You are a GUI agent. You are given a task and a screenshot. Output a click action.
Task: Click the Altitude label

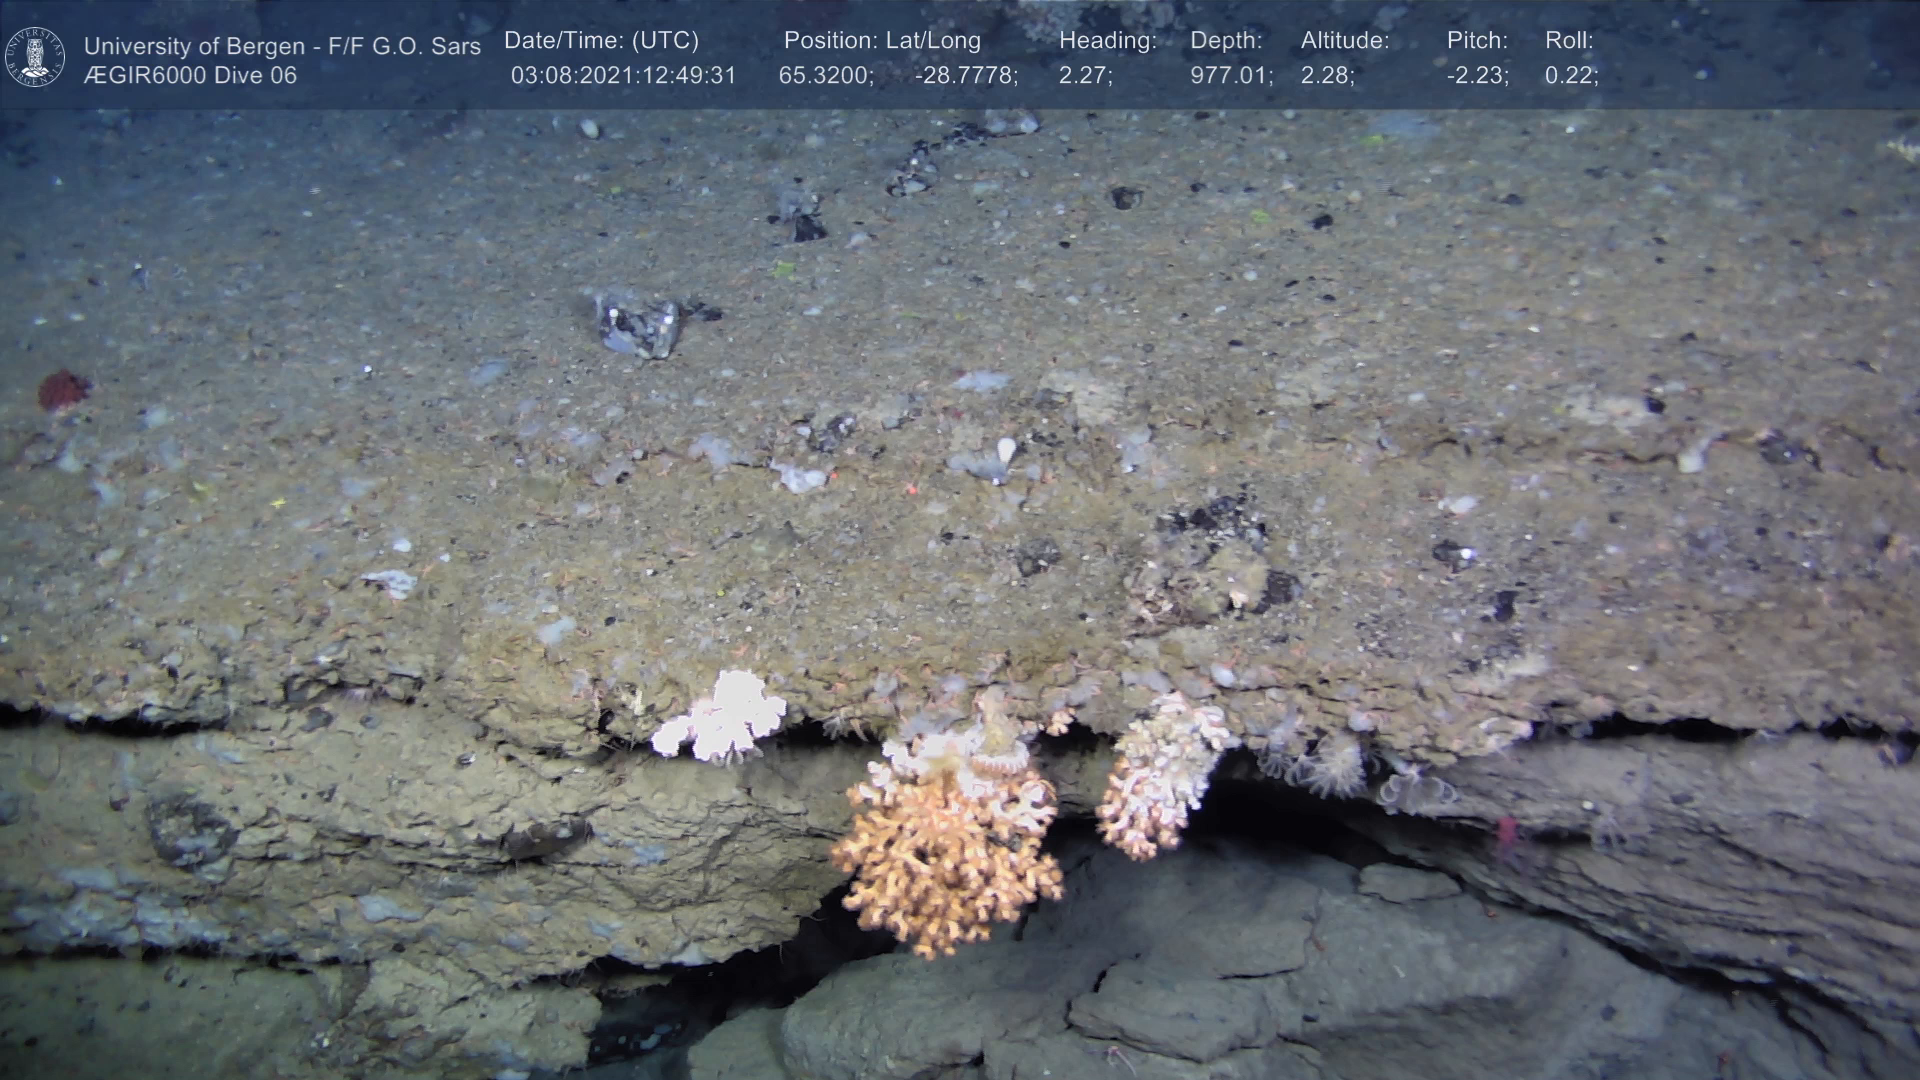(x=1345, y=41)
